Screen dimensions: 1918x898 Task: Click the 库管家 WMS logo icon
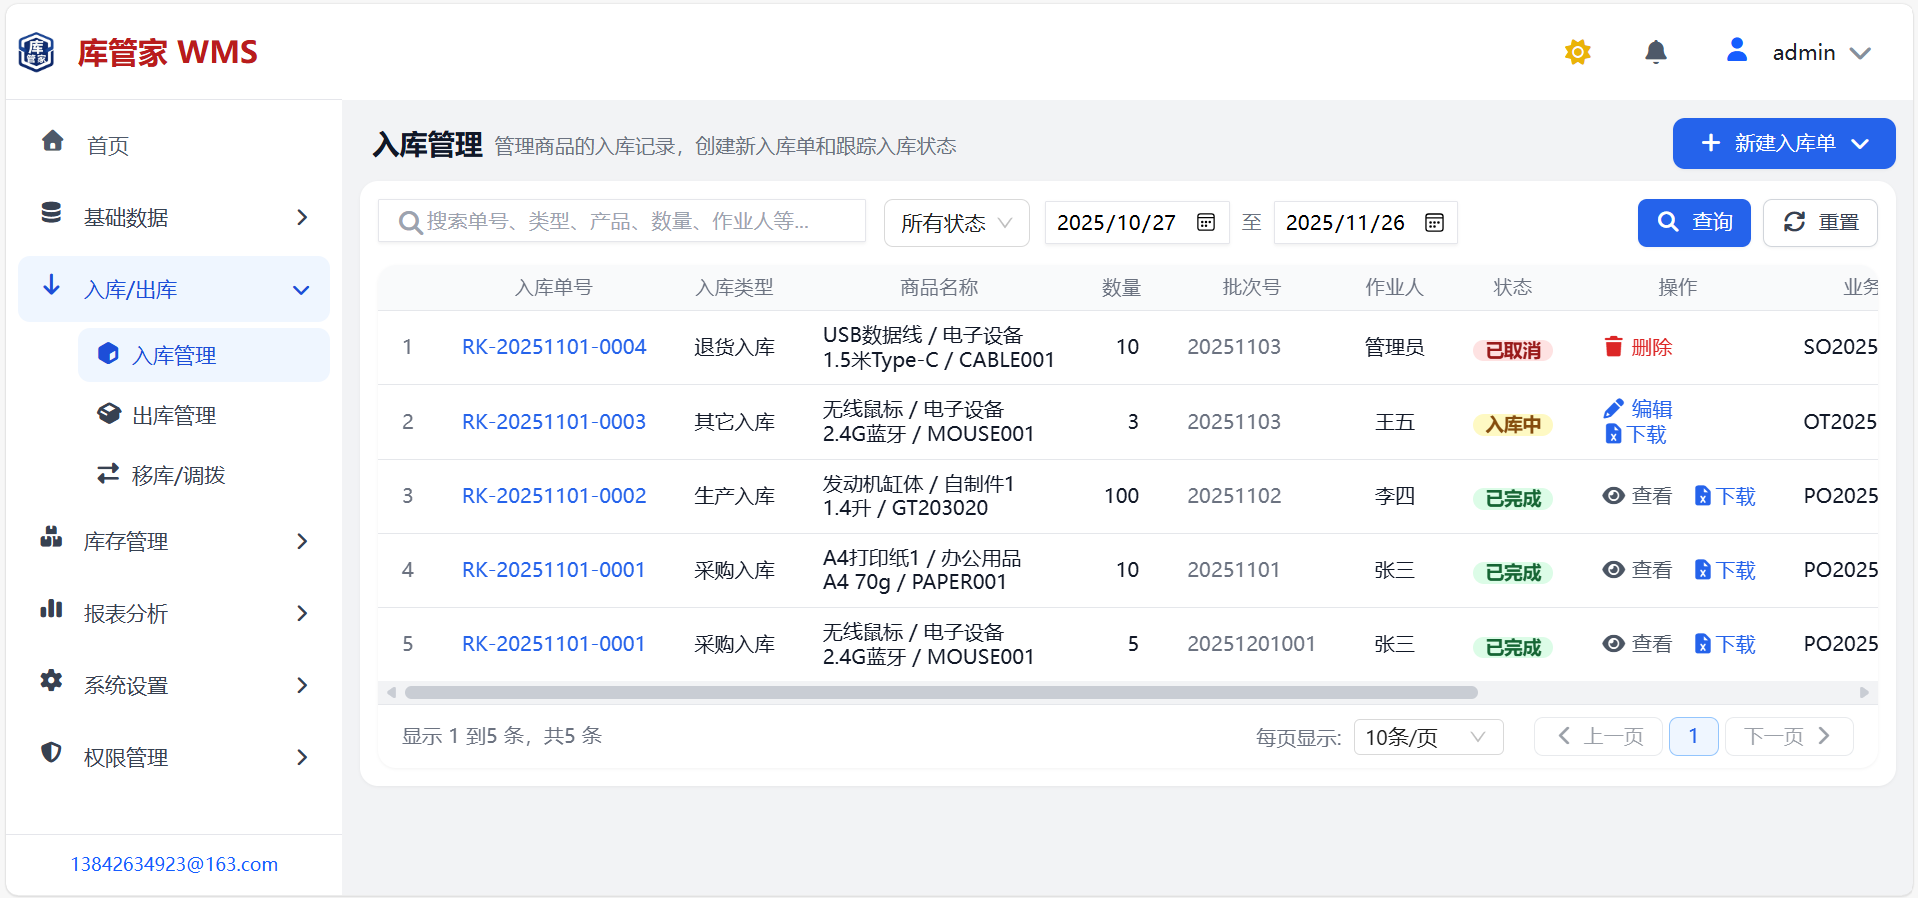pos(37,52)
